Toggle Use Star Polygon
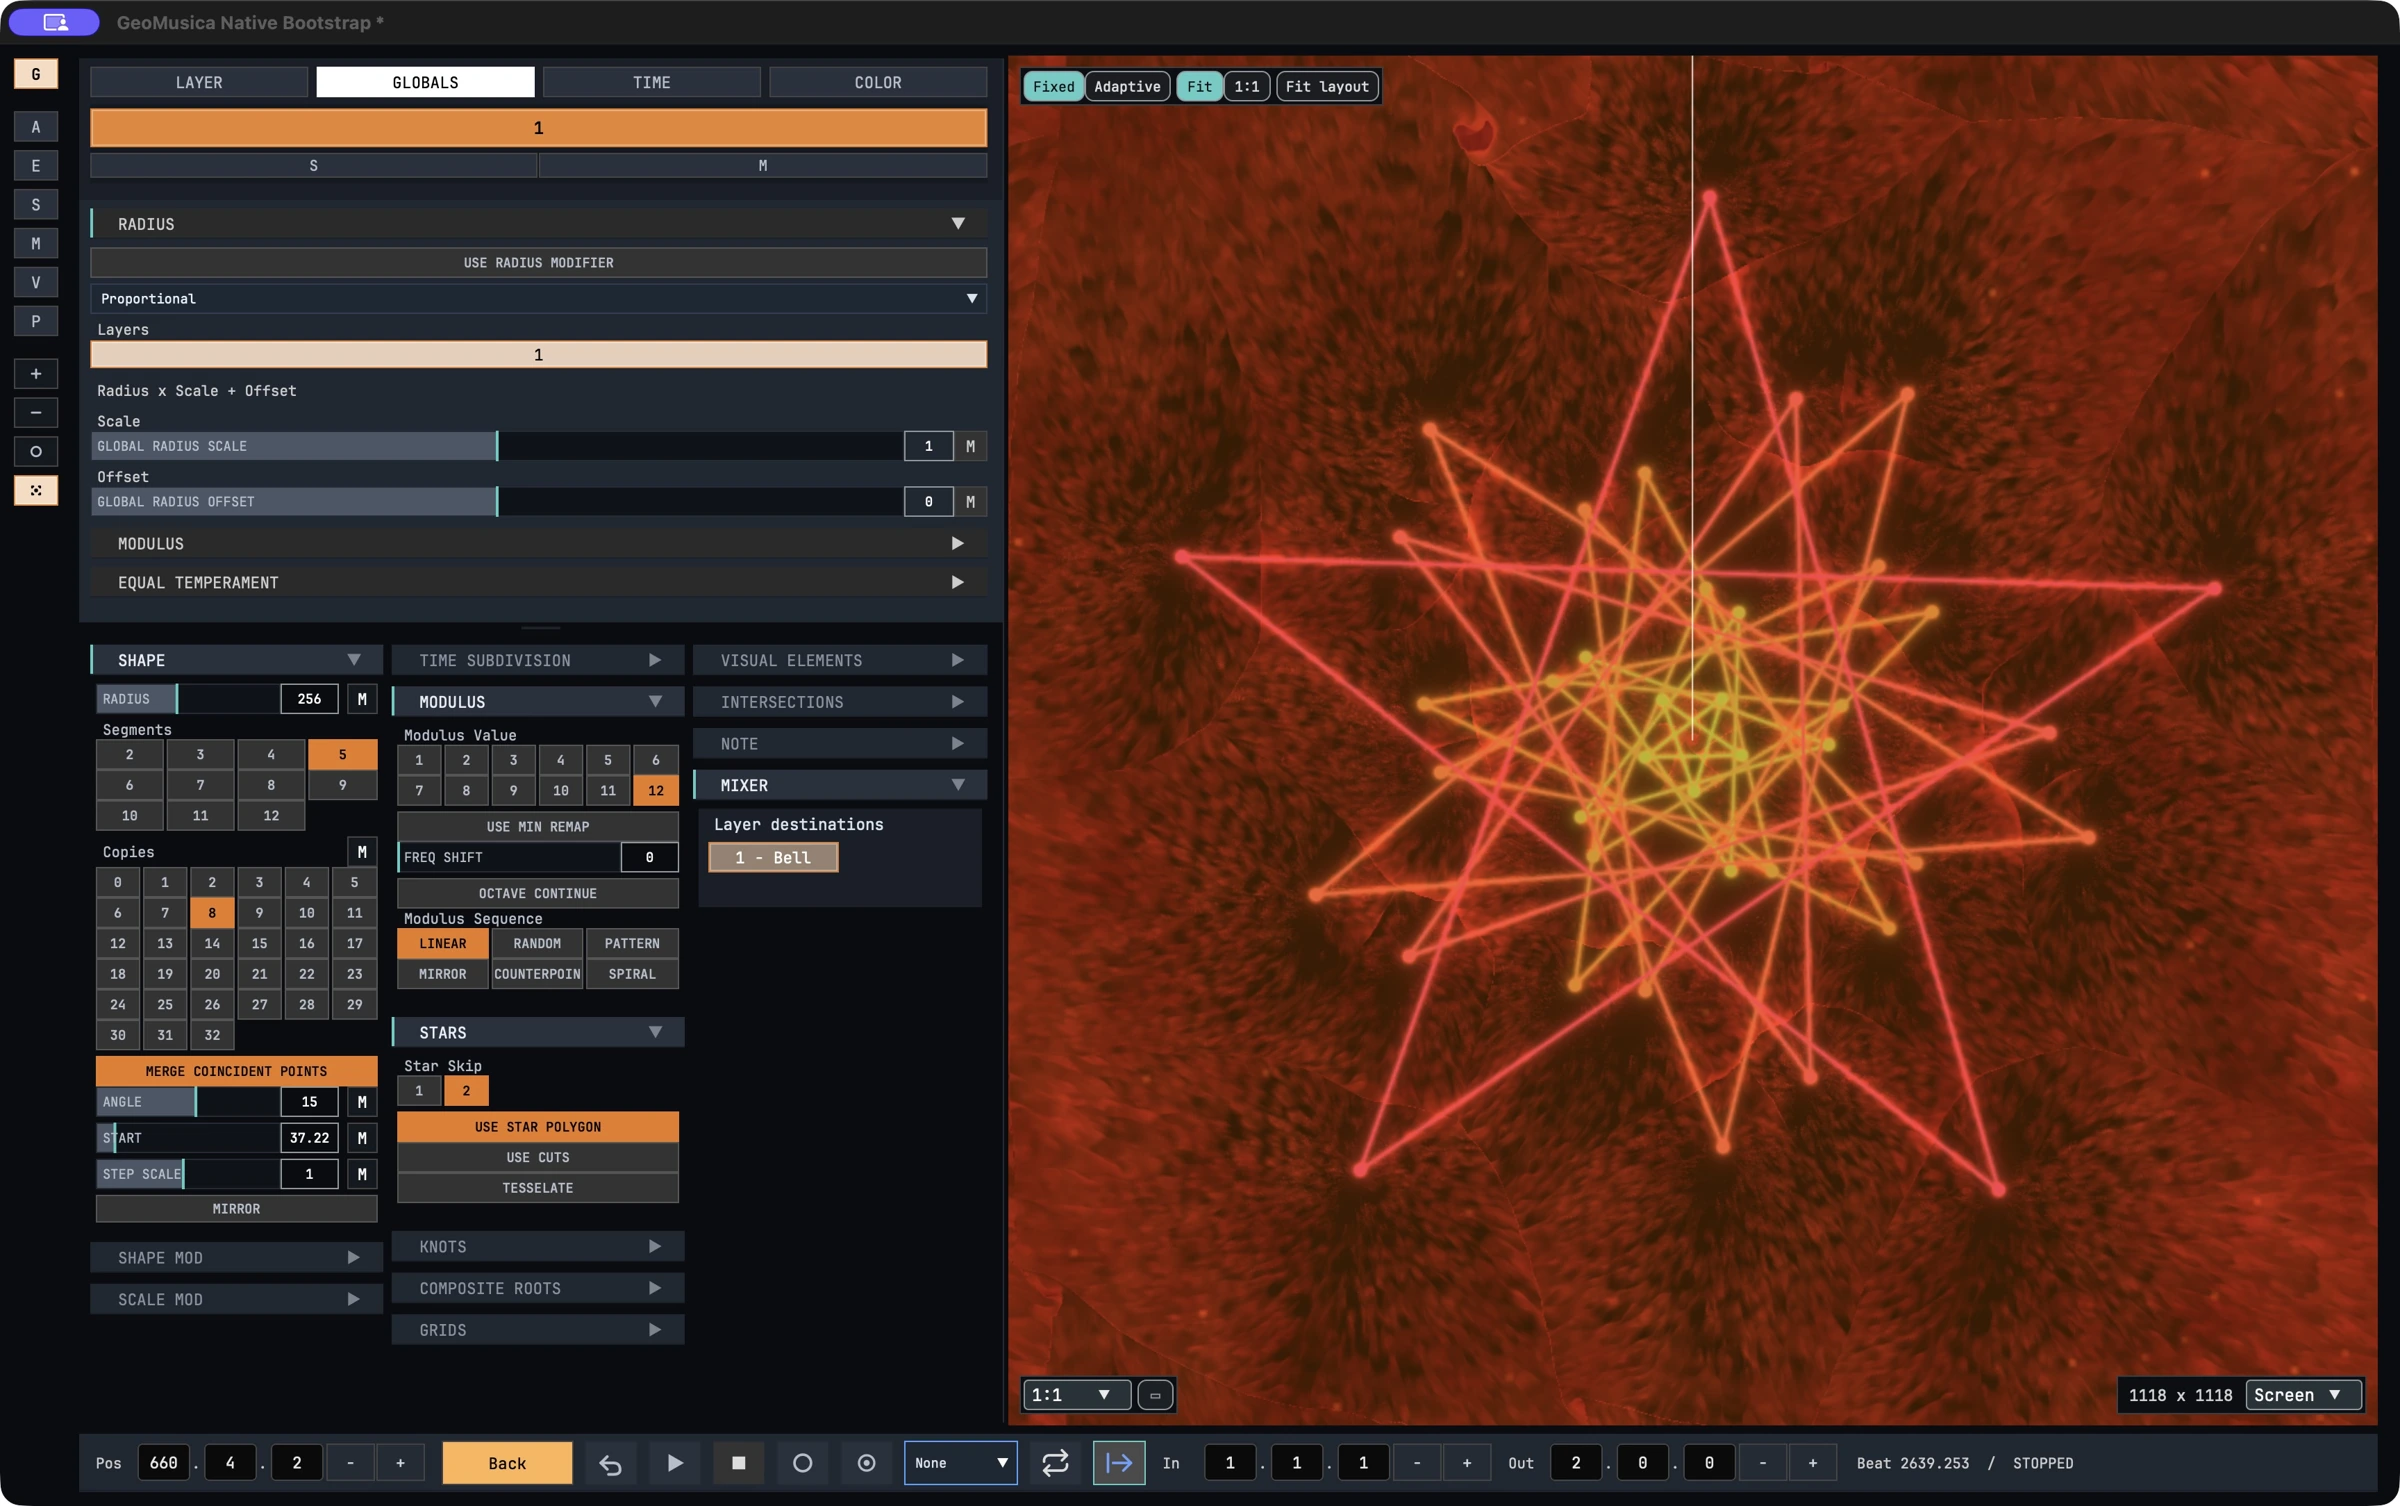 click(538, 1127)
